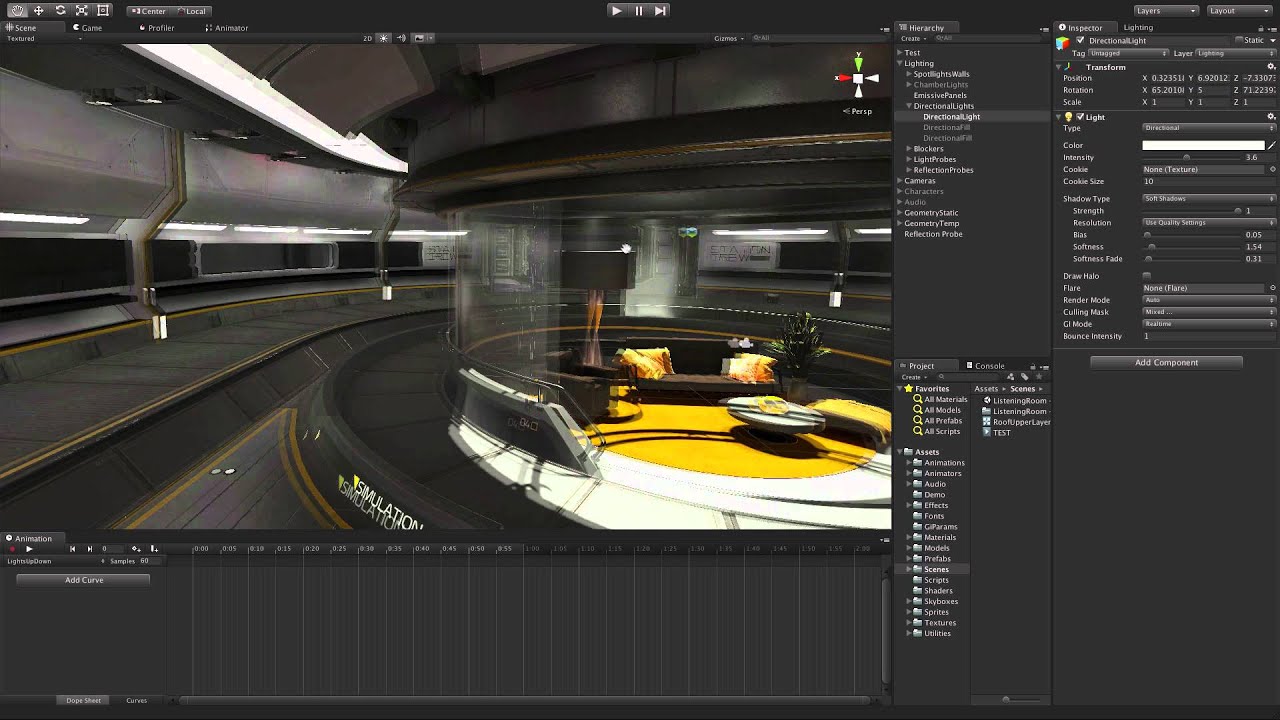The width and height of the screenshot is (1280, 720).
Task: Click the Animation record button
Action: pyautogui.click(x=12, y=549)
